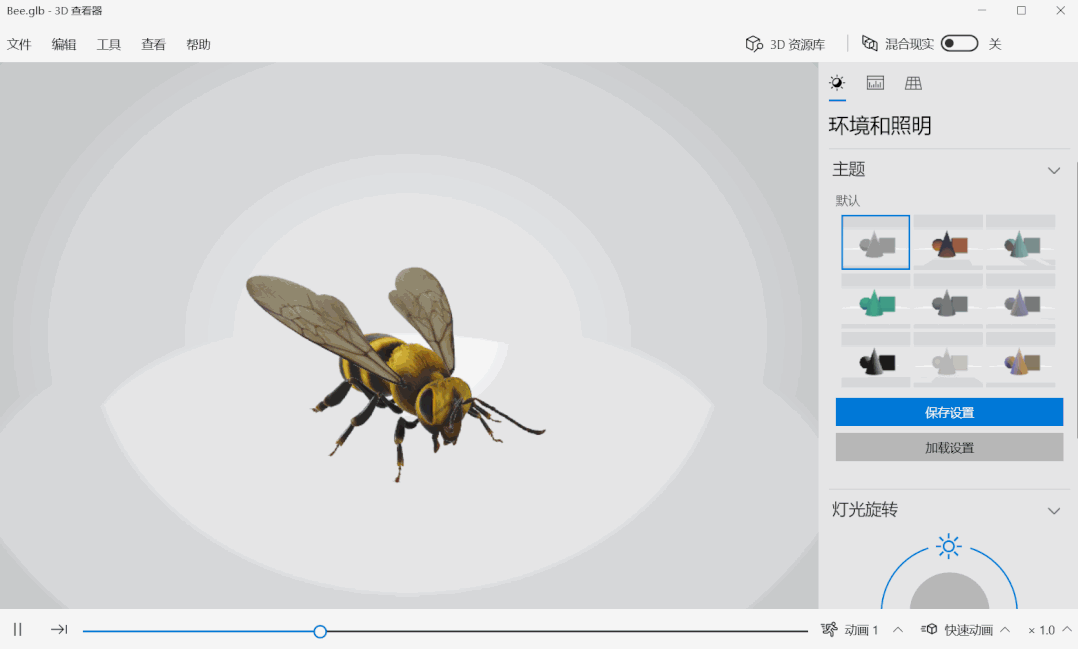The image size is (1078, 649).
Task: Click the quick animation cube icon
Action: tap(929, 629)
